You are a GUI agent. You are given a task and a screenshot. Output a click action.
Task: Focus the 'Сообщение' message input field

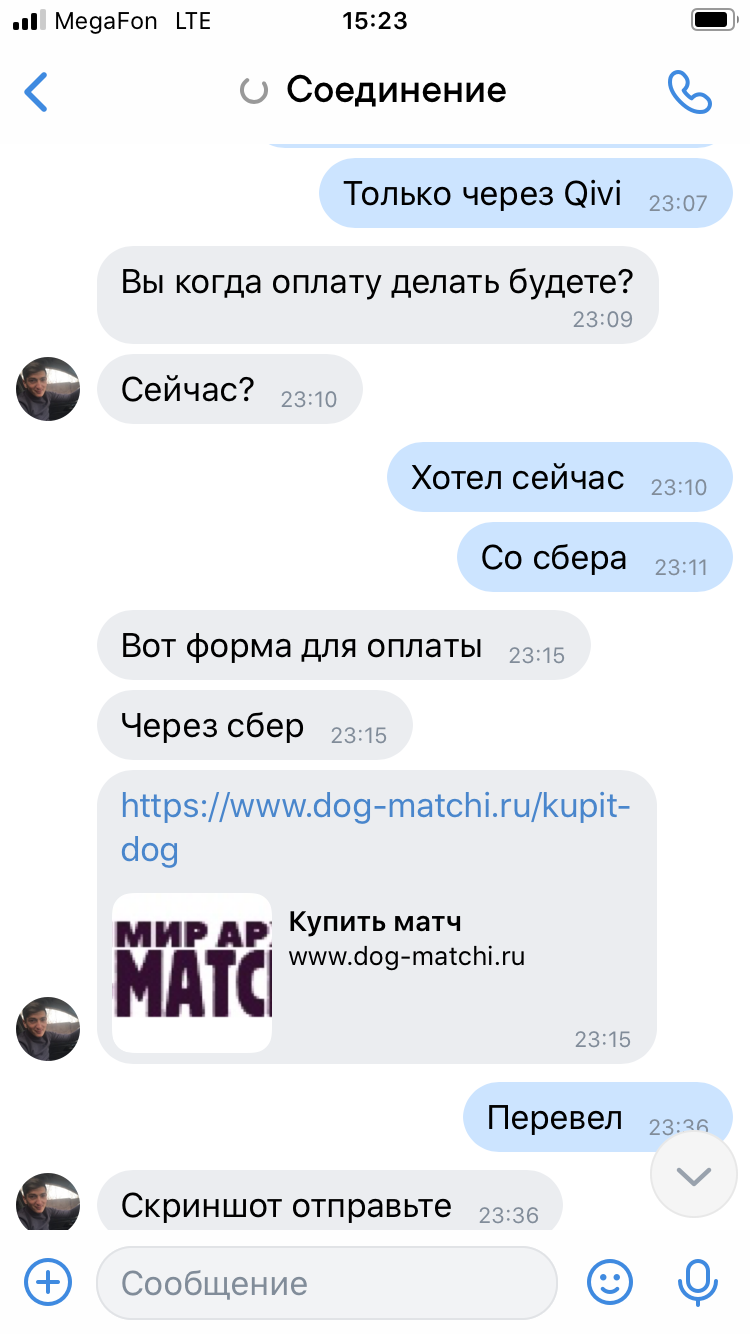(x=327, y=1283)
